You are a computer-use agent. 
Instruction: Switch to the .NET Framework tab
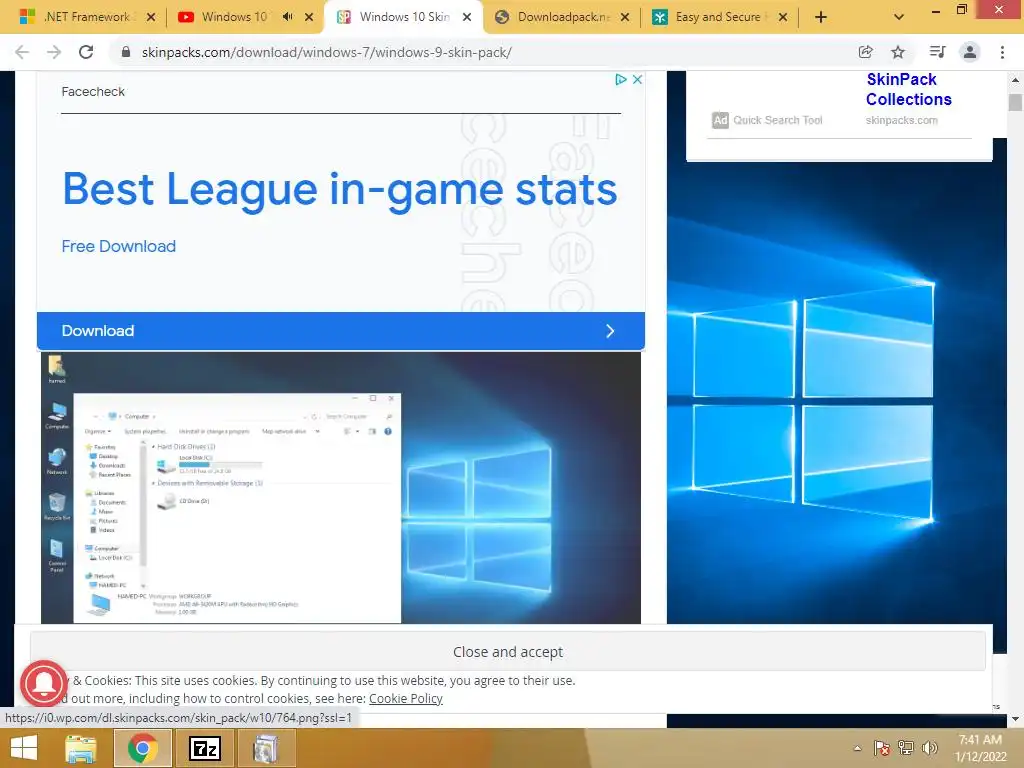pos(88,17)
